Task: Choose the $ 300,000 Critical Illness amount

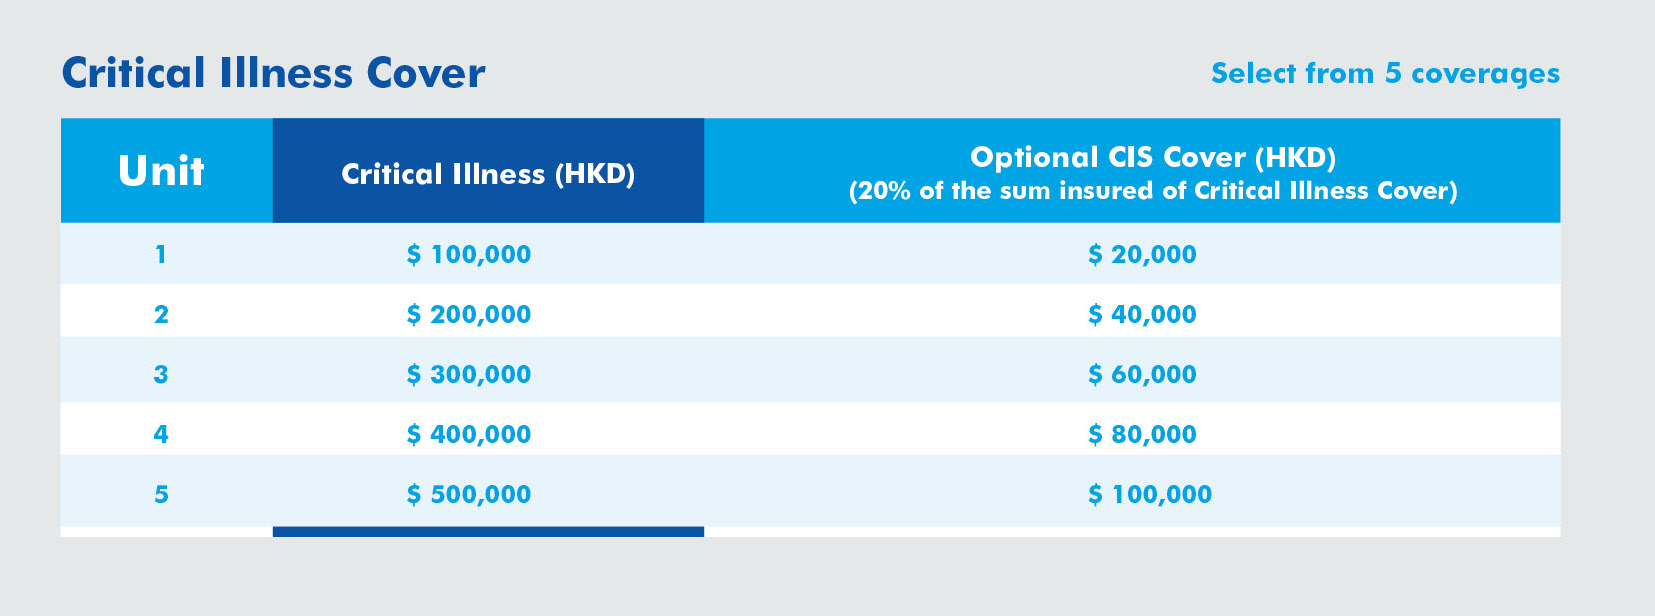Action: (x=469, y=374)
